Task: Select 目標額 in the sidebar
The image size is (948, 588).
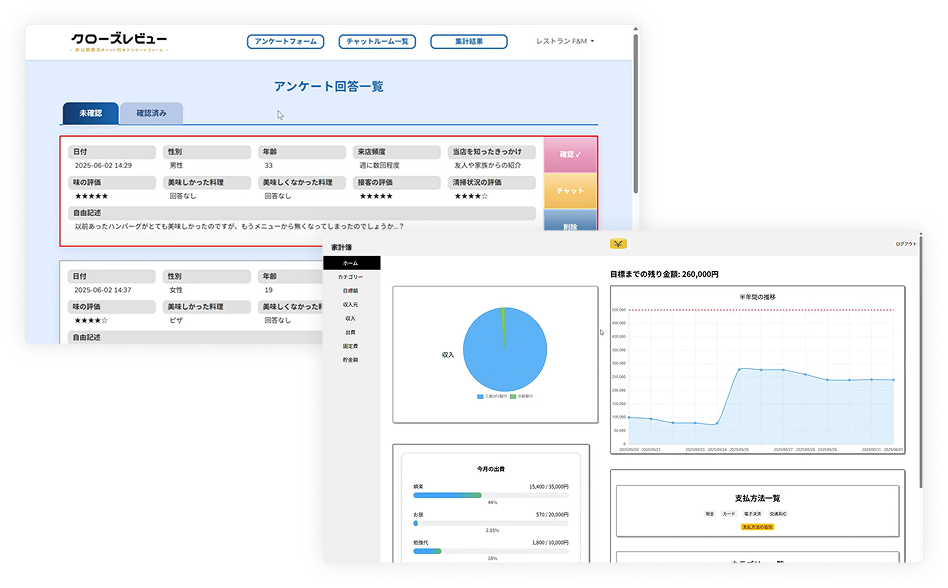Action: click(x=350, y=290)
